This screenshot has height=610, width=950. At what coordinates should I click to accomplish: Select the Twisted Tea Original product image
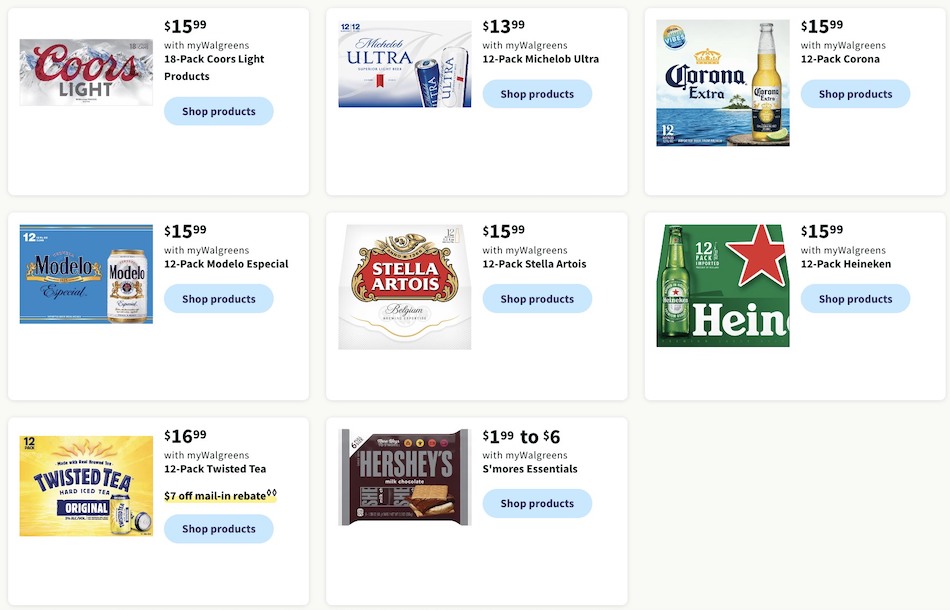(85, 484)
